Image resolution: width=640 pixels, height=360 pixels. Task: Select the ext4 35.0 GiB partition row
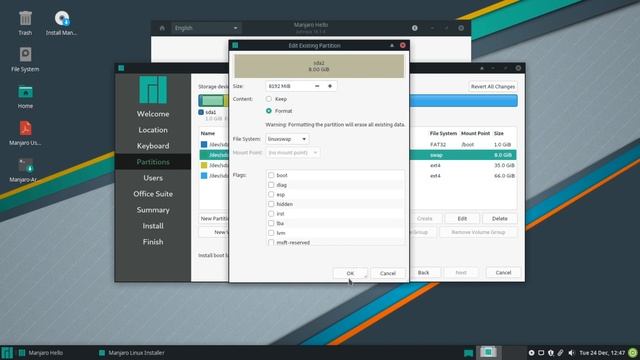click(x=463, y=165)
